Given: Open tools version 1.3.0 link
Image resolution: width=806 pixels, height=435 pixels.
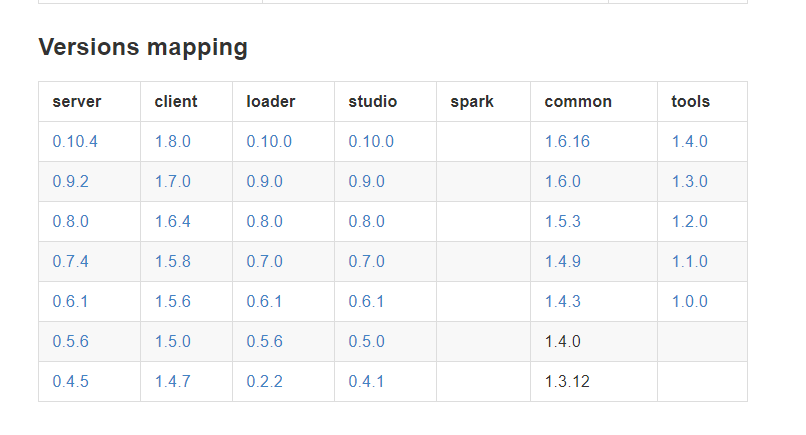Looking at the screenshot, I should click(690, 182).
